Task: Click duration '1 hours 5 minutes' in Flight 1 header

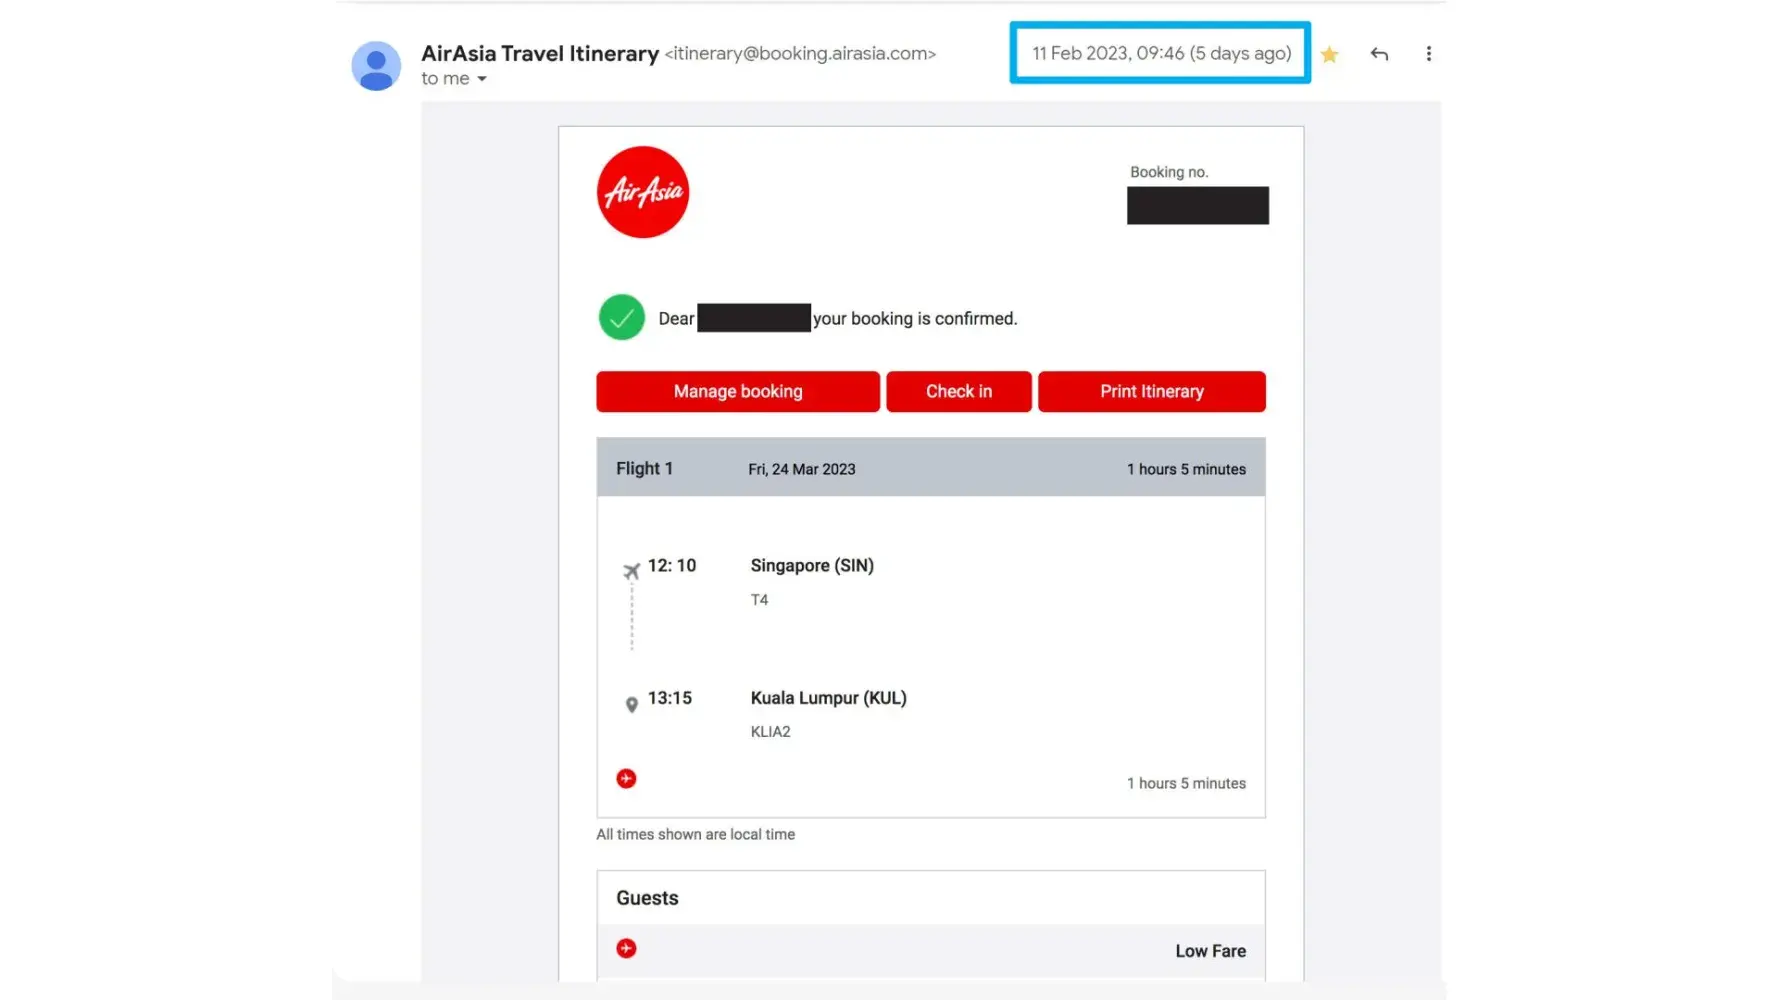Action: tap(1187, 470)
